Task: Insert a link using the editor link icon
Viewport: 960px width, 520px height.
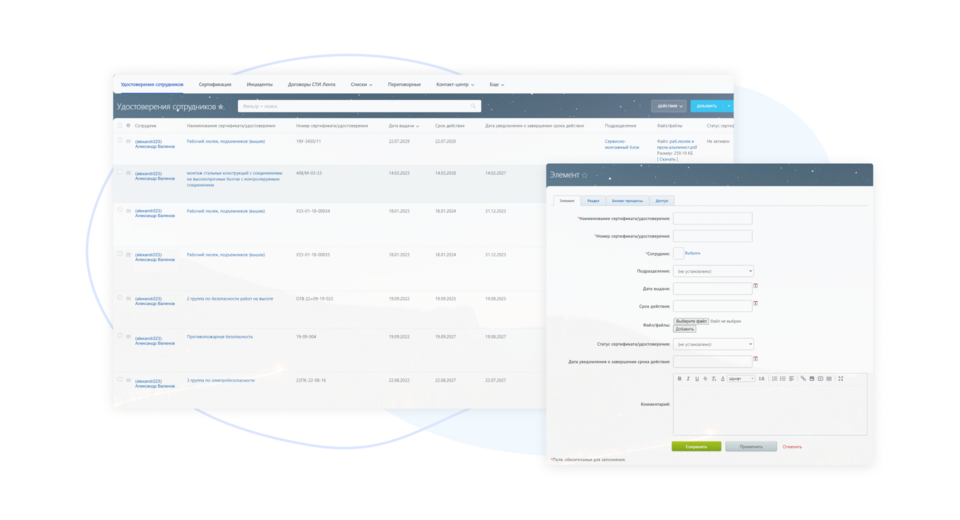Action: click(803, 379)
